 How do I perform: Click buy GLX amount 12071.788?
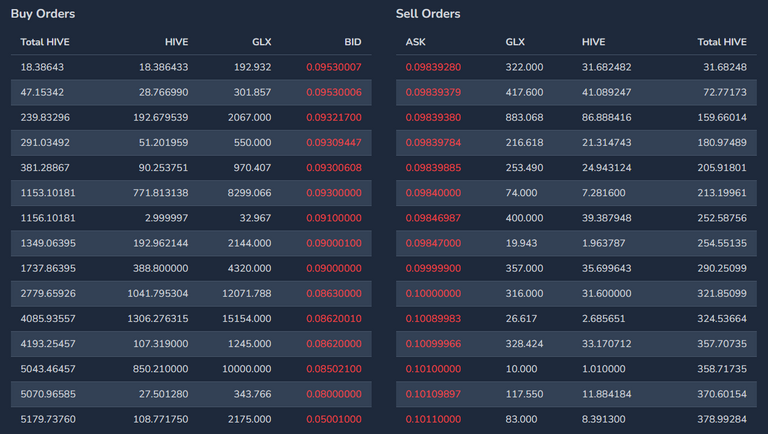pyautogui.click(x=246, y=293)
